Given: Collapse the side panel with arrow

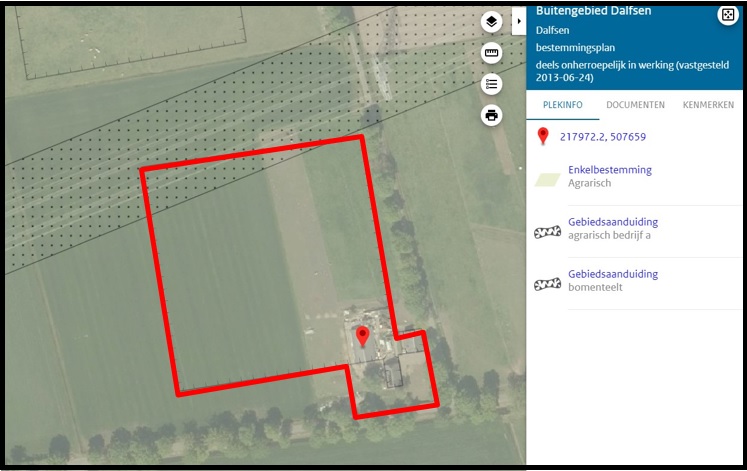Looking at the screenshot, I should coord(519,21).
